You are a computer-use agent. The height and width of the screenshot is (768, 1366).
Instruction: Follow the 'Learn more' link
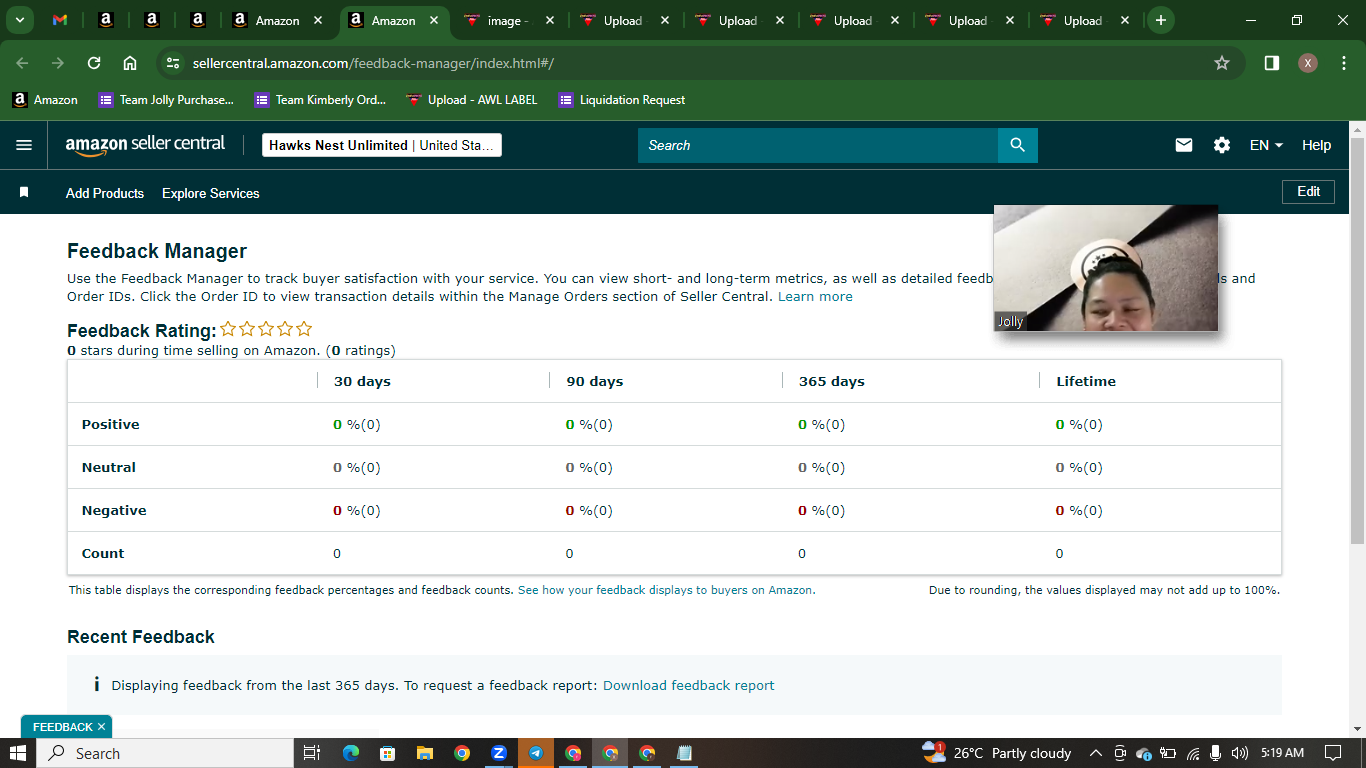(x=815, y=296)
